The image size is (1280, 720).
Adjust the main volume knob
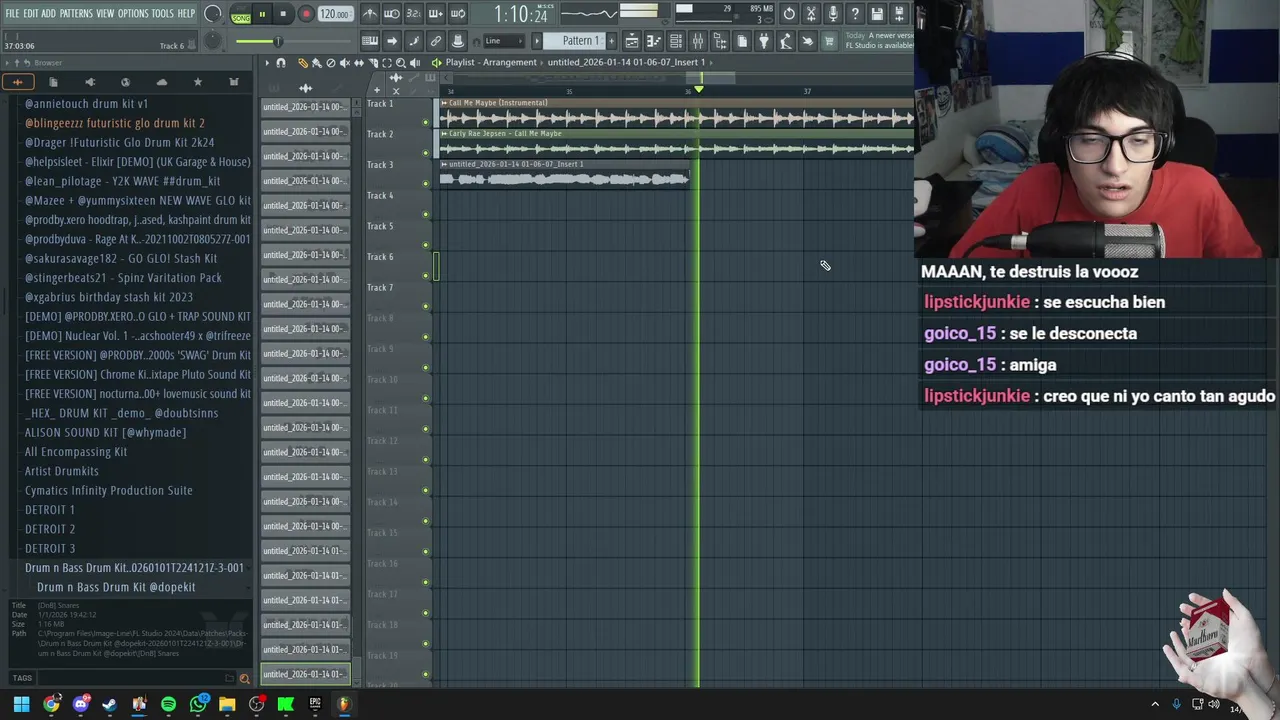[x=213, y=14]
